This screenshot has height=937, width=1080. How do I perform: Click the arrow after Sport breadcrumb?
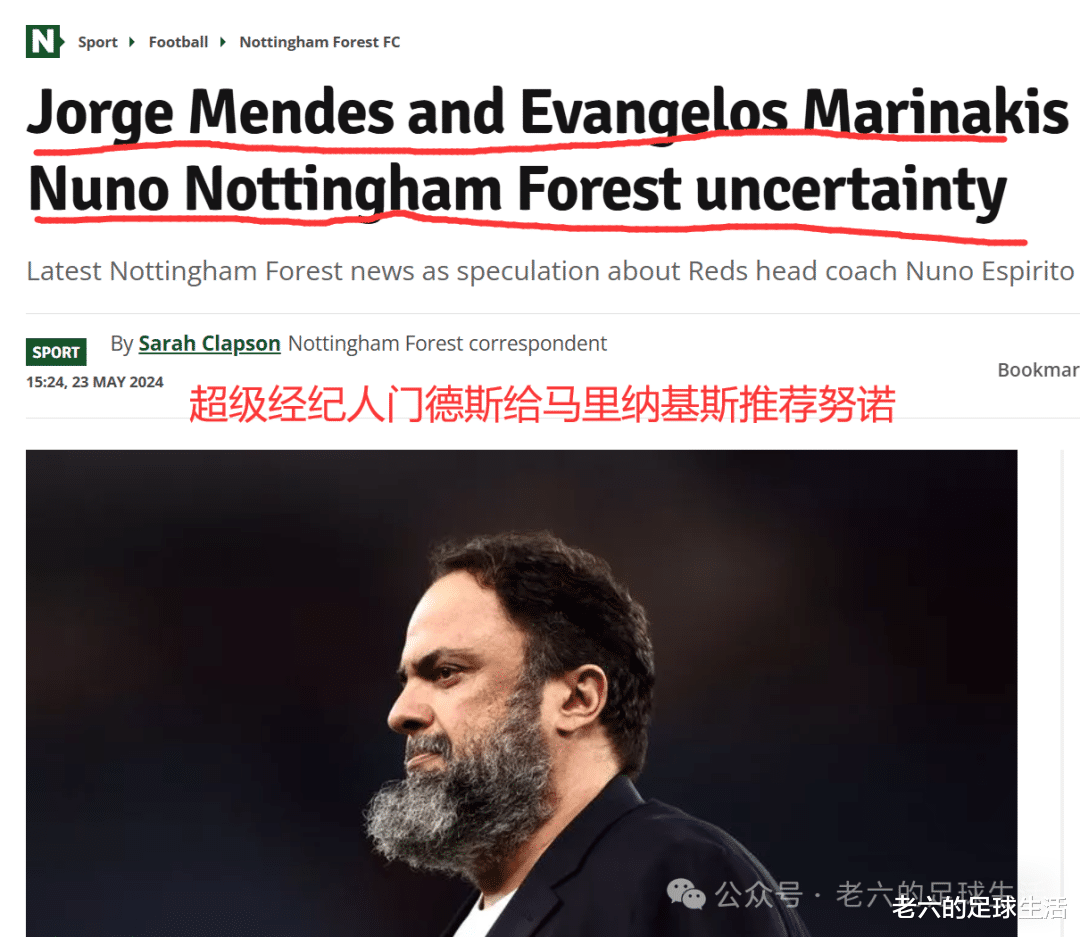(132, 42)
